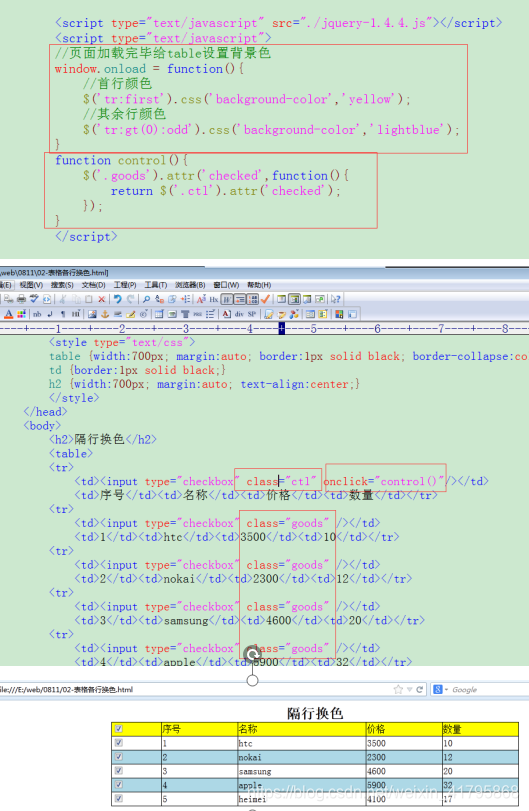
Task: Click the SP span tag icon
Action: (x=252, y=314)
